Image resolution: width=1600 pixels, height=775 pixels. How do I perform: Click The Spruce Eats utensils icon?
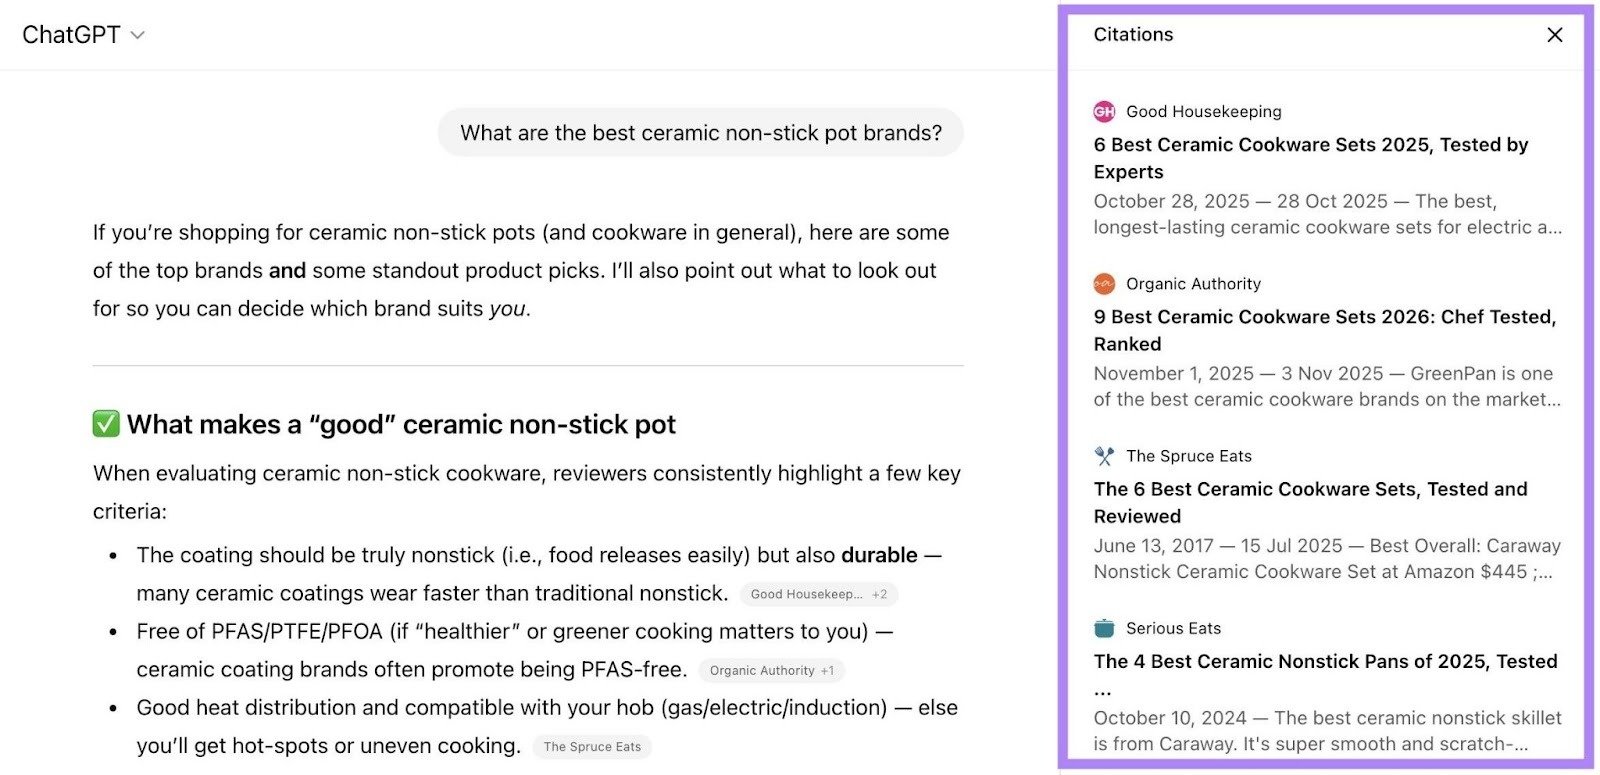[1104, 456]
